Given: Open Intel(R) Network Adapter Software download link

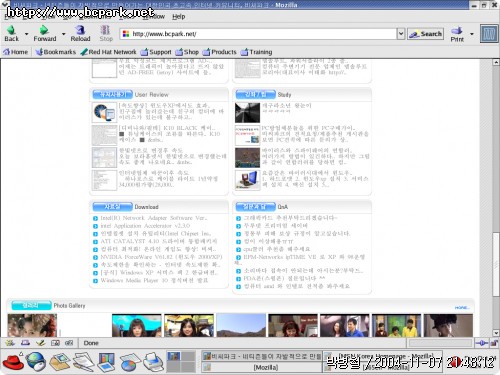Looking at the screenshot, I should point(153,218).
